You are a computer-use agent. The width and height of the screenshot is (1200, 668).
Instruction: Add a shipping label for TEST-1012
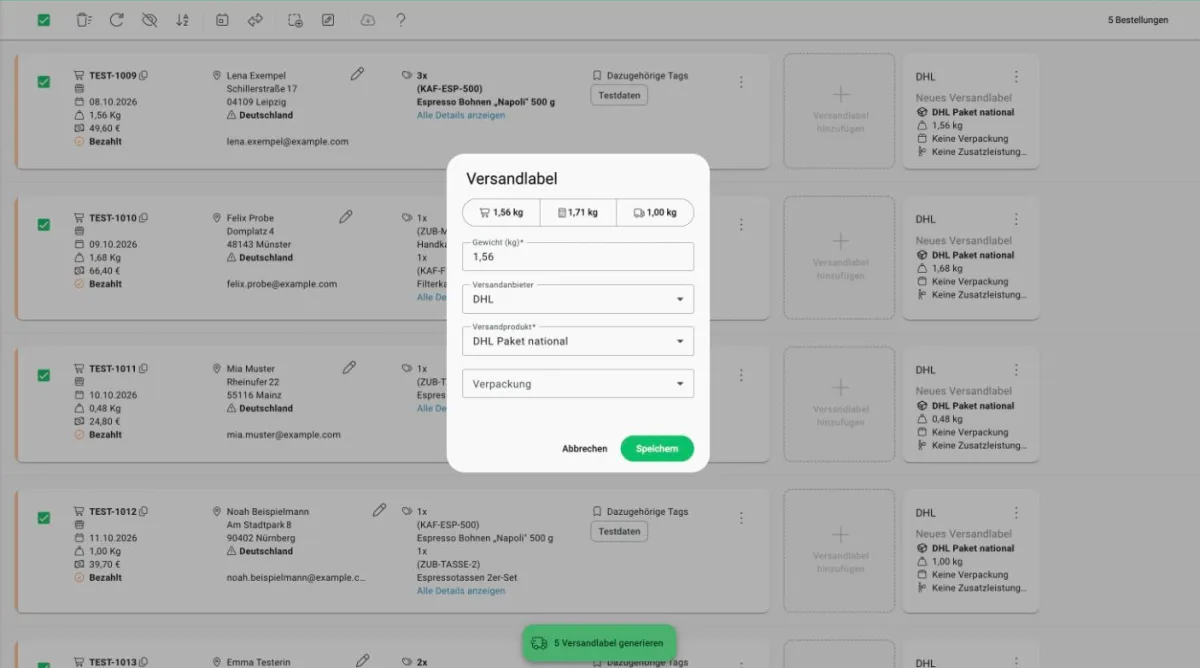[840, 551]
